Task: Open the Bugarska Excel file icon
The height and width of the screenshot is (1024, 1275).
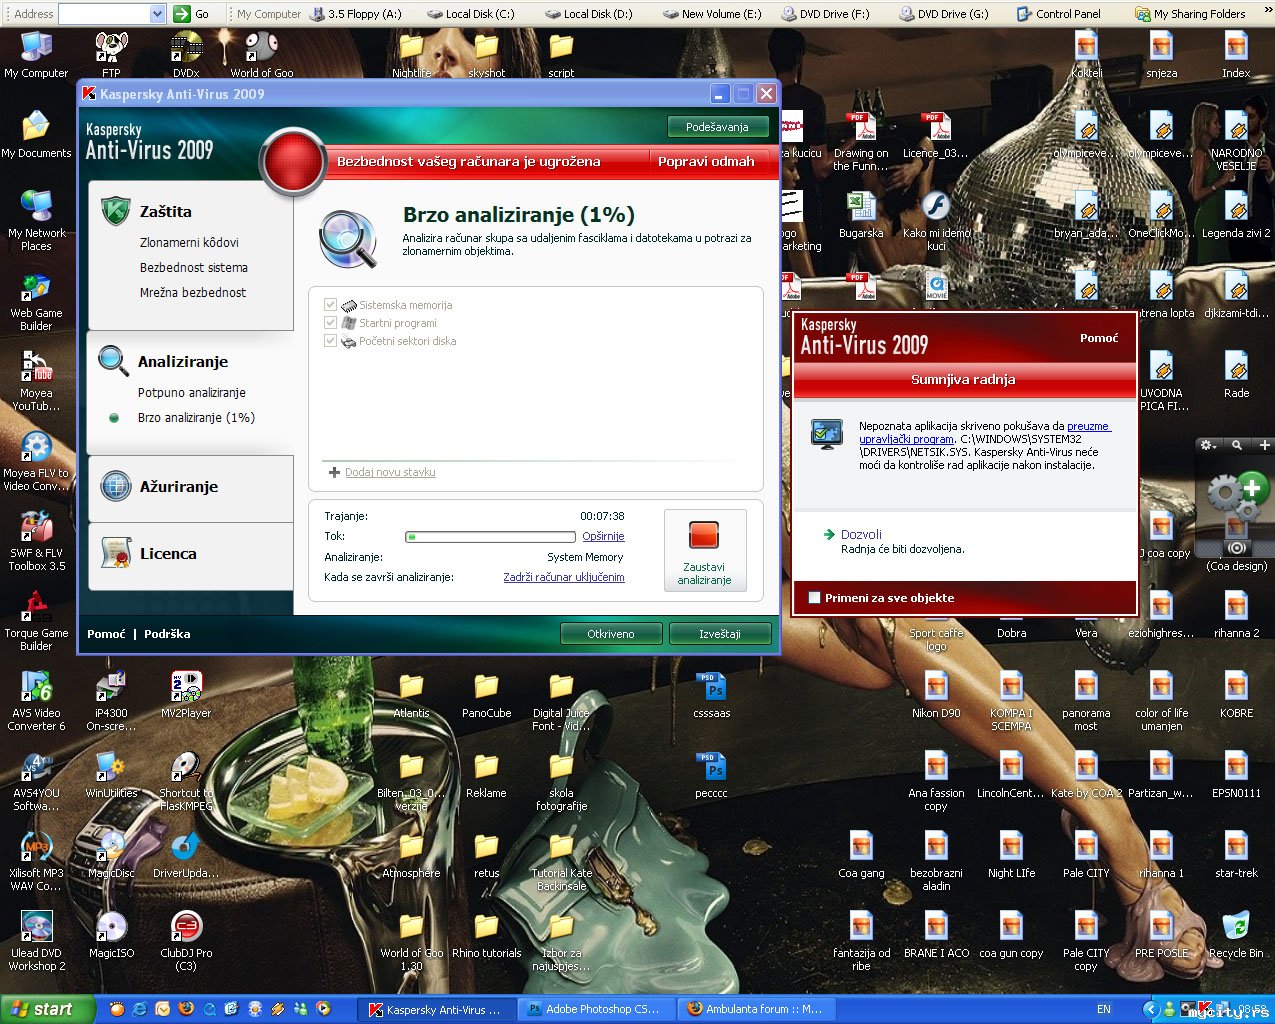Action: tap(861, 214)
